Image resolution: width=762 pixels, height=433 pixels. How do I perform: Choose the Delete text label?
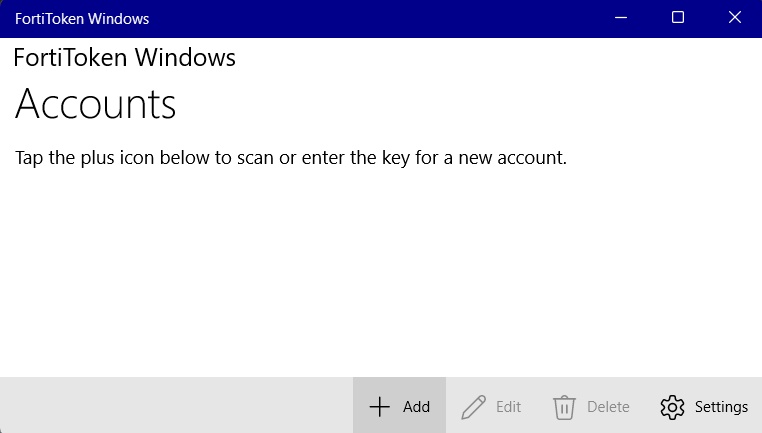pyautogui.click(x=608, y=407)
